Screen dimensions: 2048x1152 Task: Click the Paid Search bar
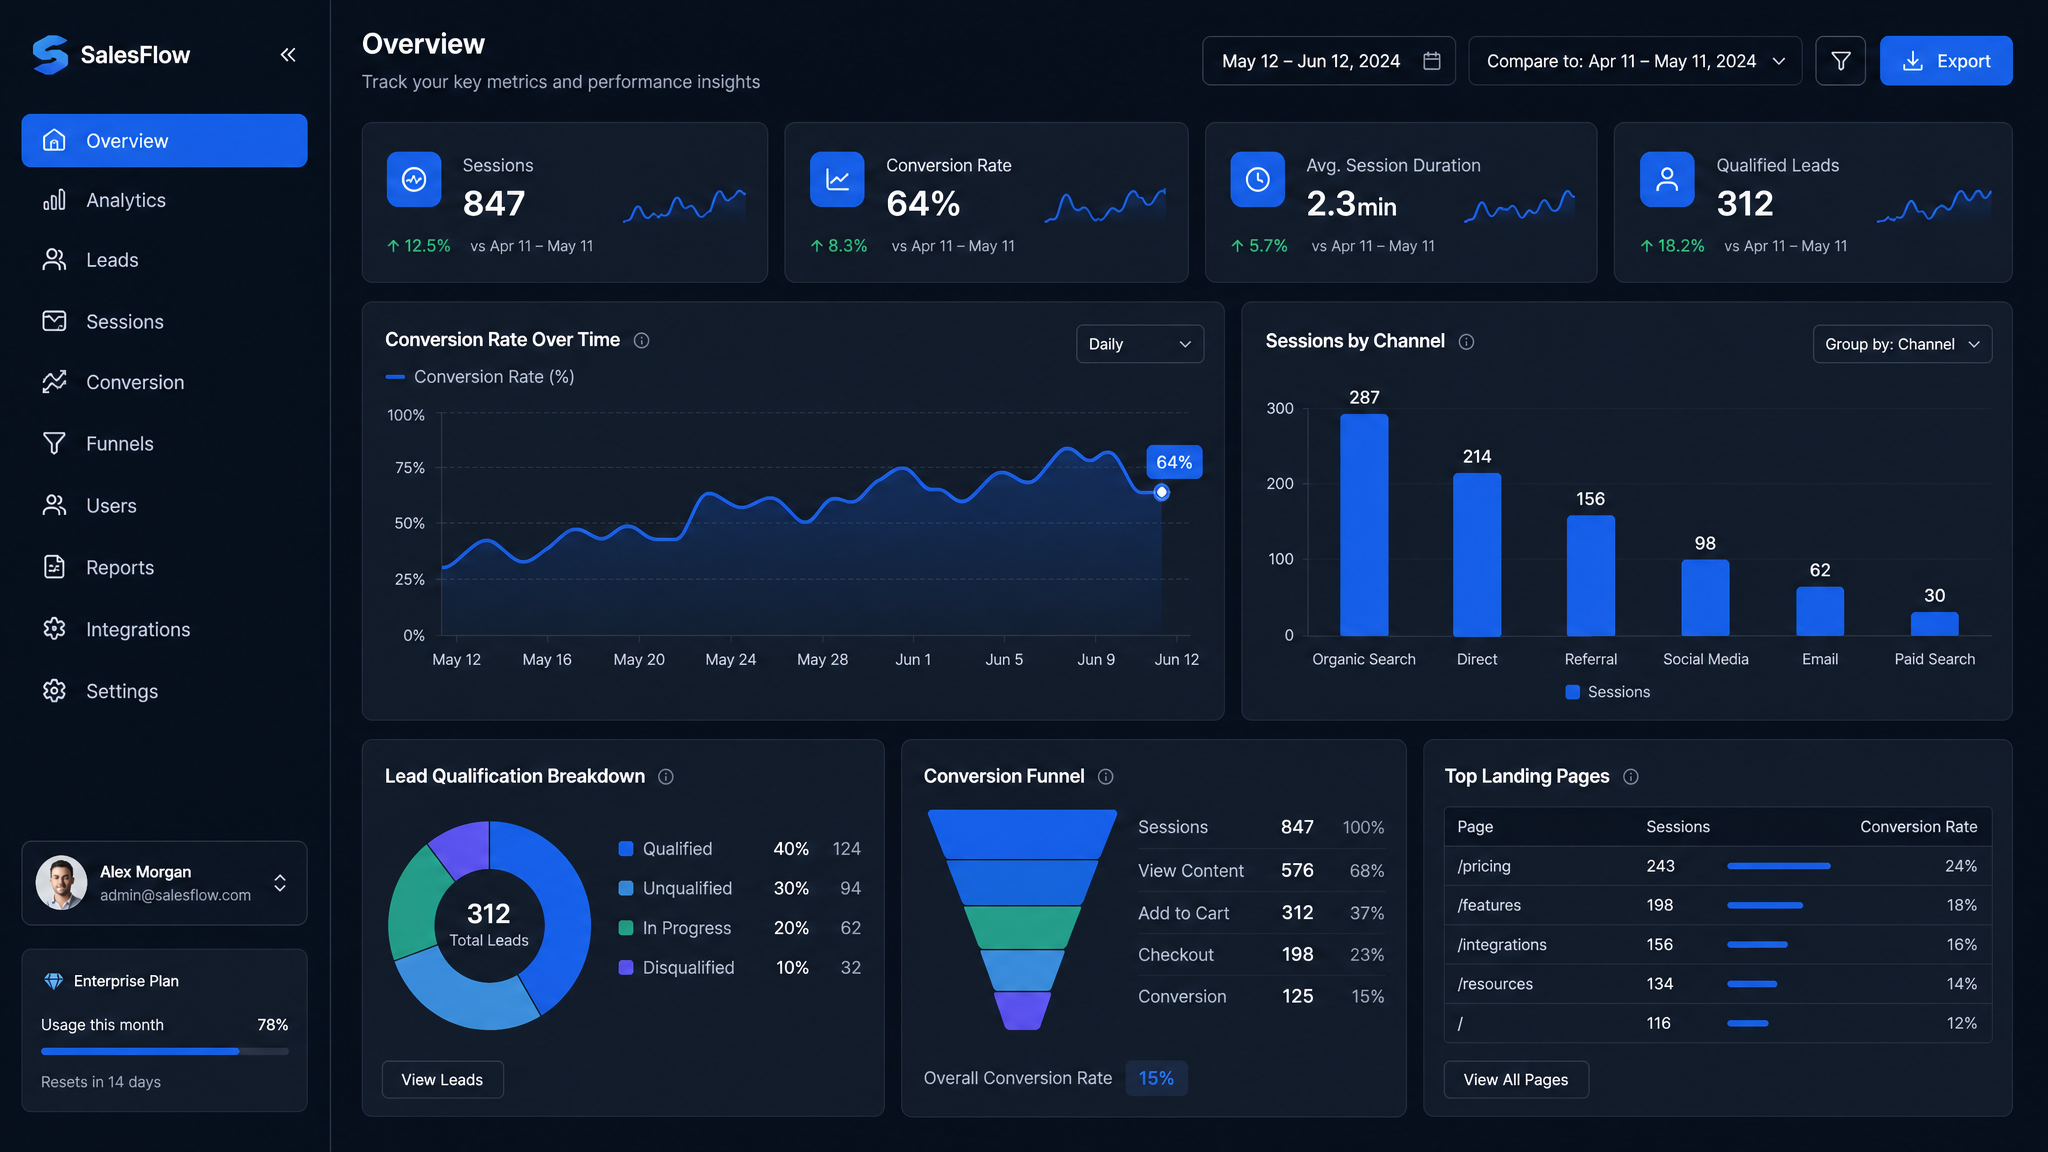pyautogui.click(x=1934, y=624)
